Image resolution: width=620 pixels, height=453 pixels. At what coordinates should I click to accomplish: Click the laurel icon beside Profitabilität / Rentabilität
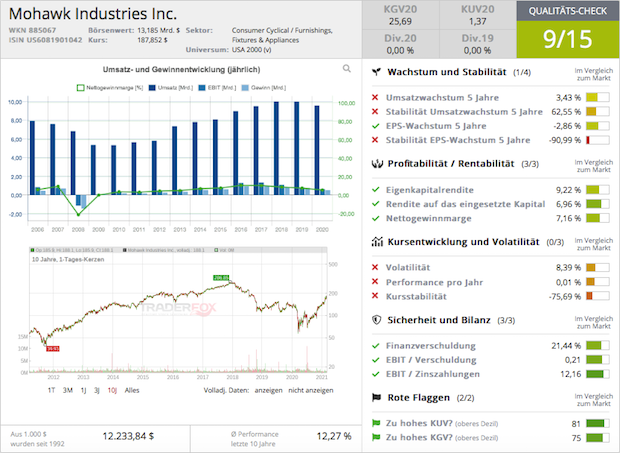[x=377, y=164]
